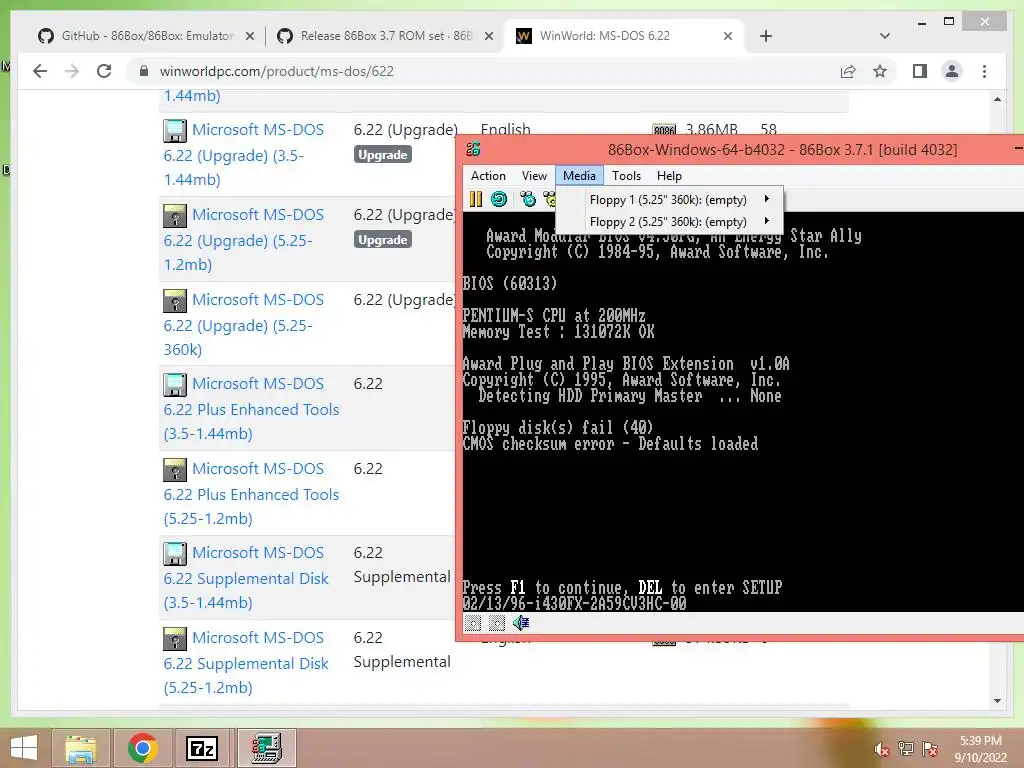The height and width of the screenshot is (768, 1024).
Task: Expand the Floppy 1 submenu arrow
Action: pyautogui.click(x=767, y=199)
